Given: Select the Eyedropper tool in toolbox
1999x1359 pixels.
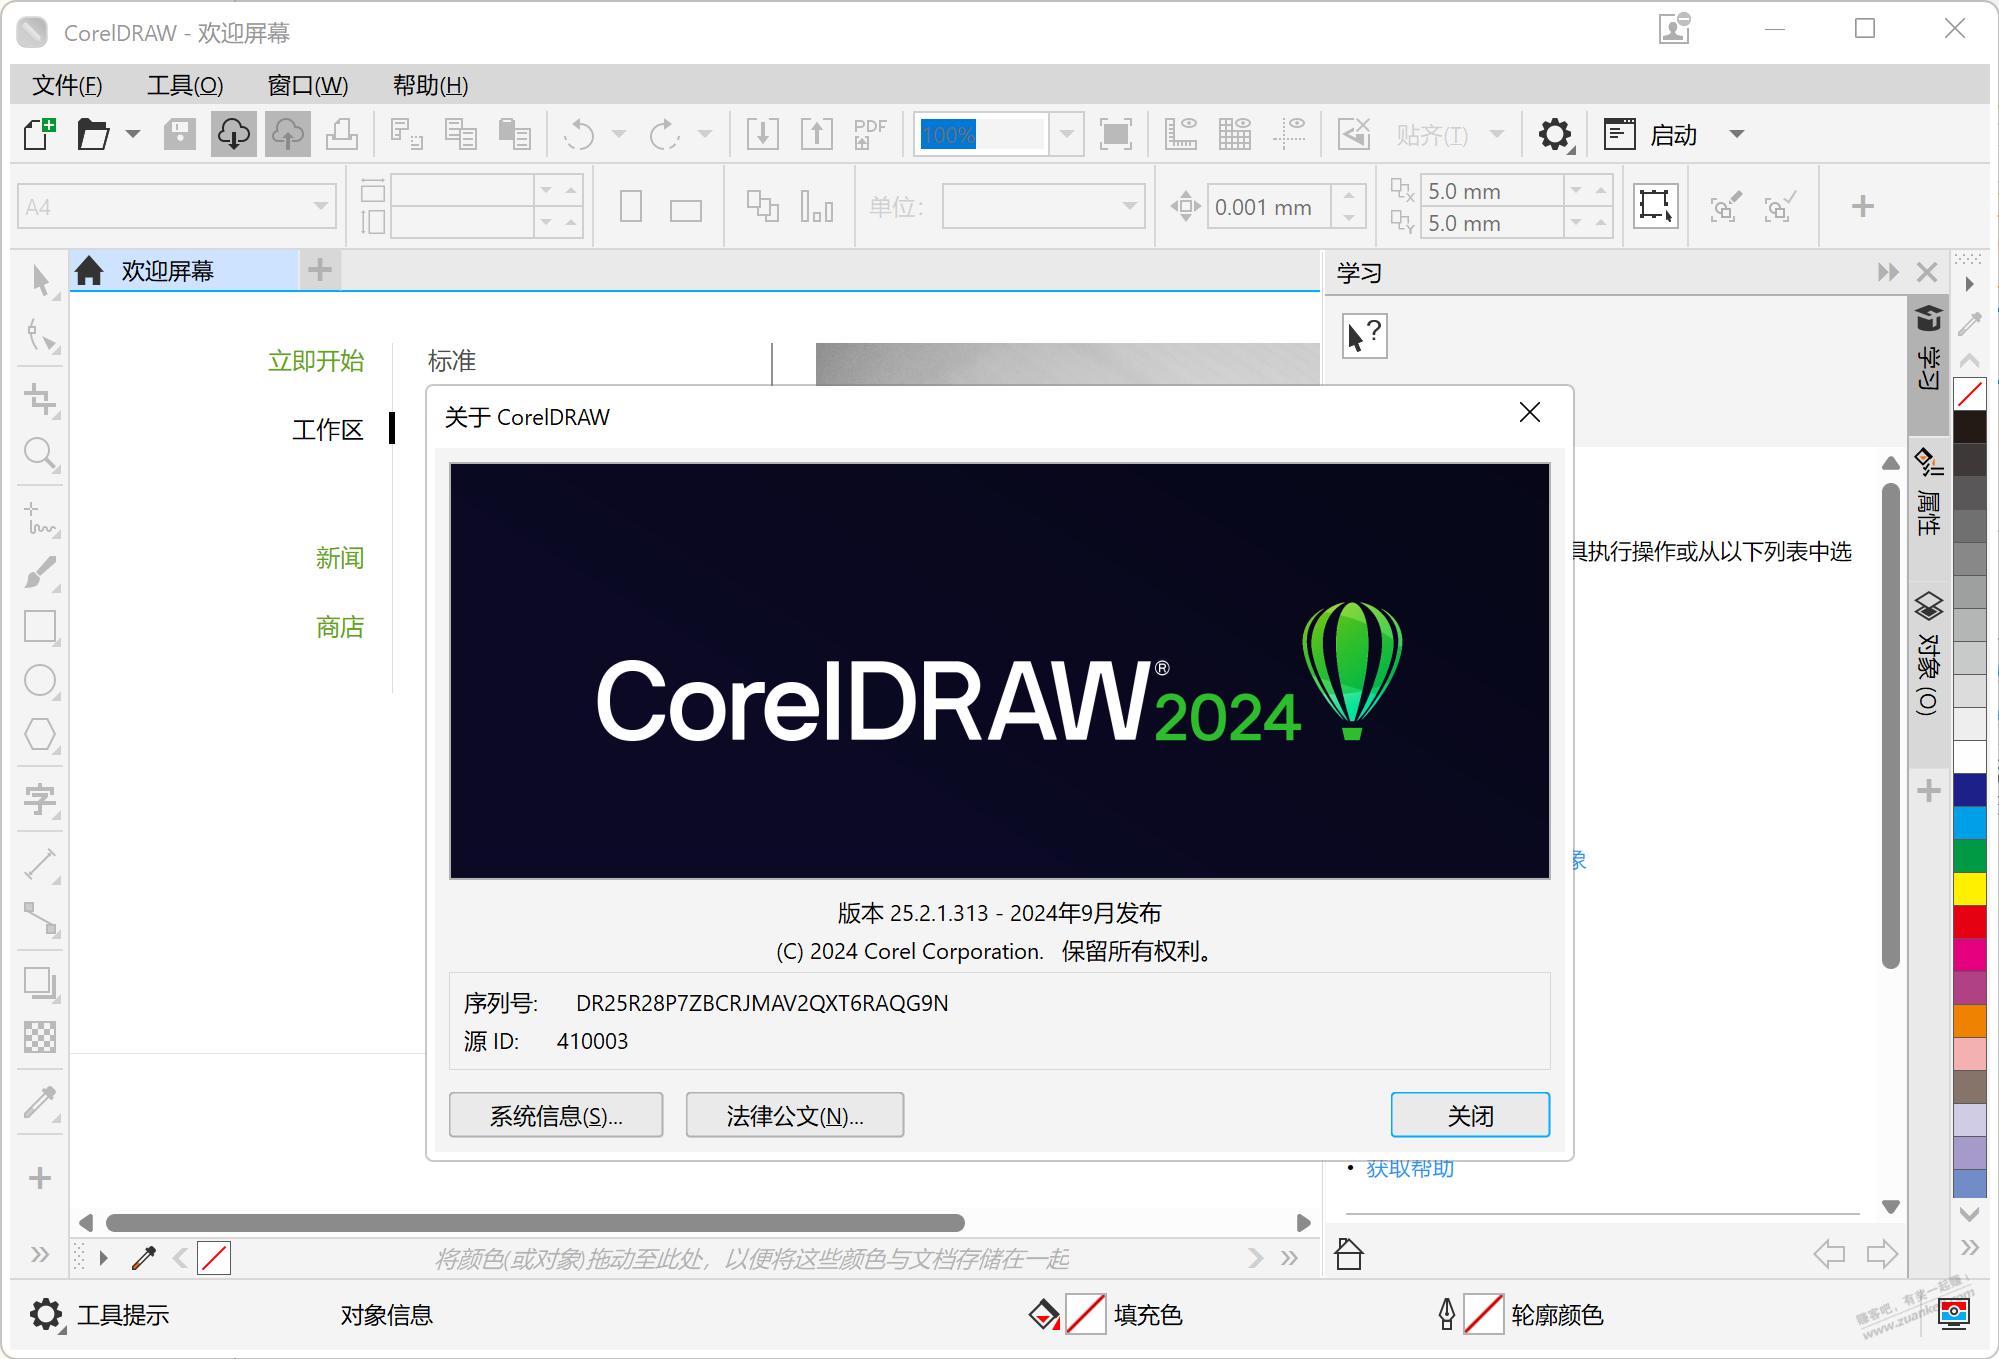Looking at the screenshot, I should click(40, 1103).
